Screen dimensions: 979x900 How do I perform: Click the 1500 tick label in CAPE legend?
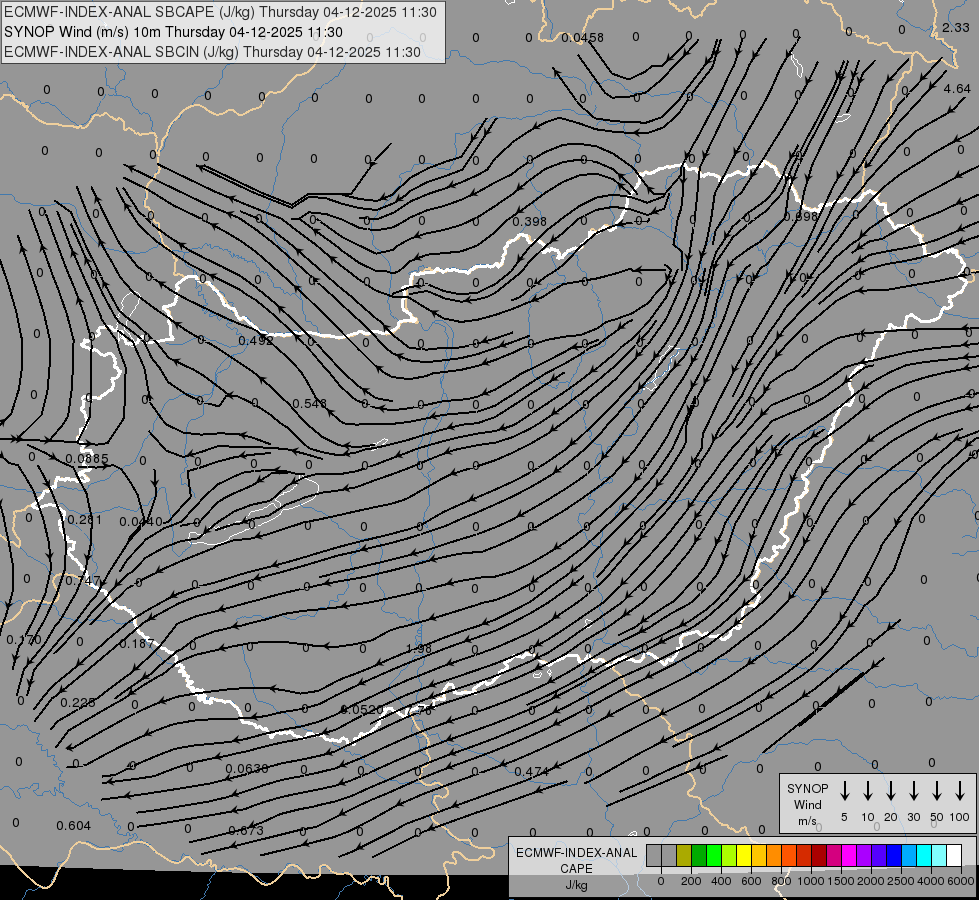coord(841,881)
